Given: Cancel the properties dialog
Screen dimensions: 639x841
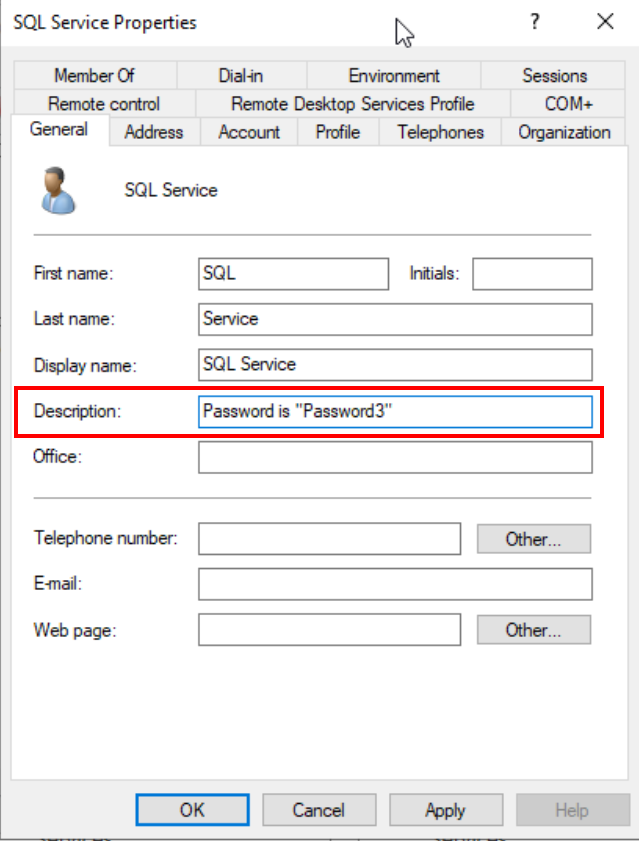Looking at the screenshot, I should coord(318,810).
